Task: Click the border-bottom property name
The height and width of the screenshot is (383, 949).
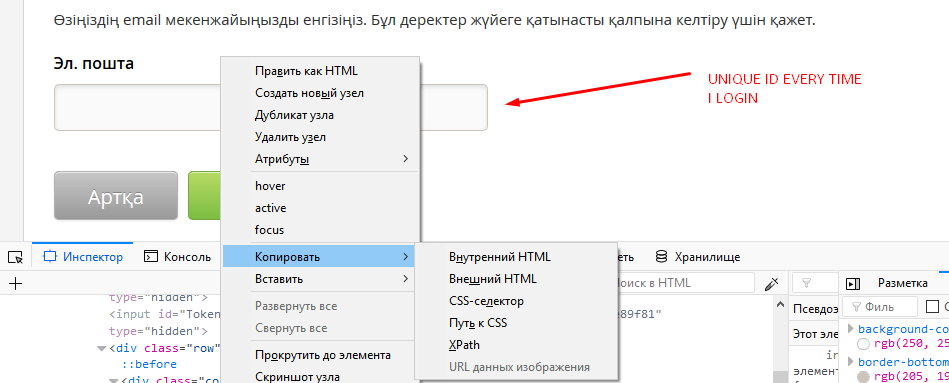Action: coord(903,362)
